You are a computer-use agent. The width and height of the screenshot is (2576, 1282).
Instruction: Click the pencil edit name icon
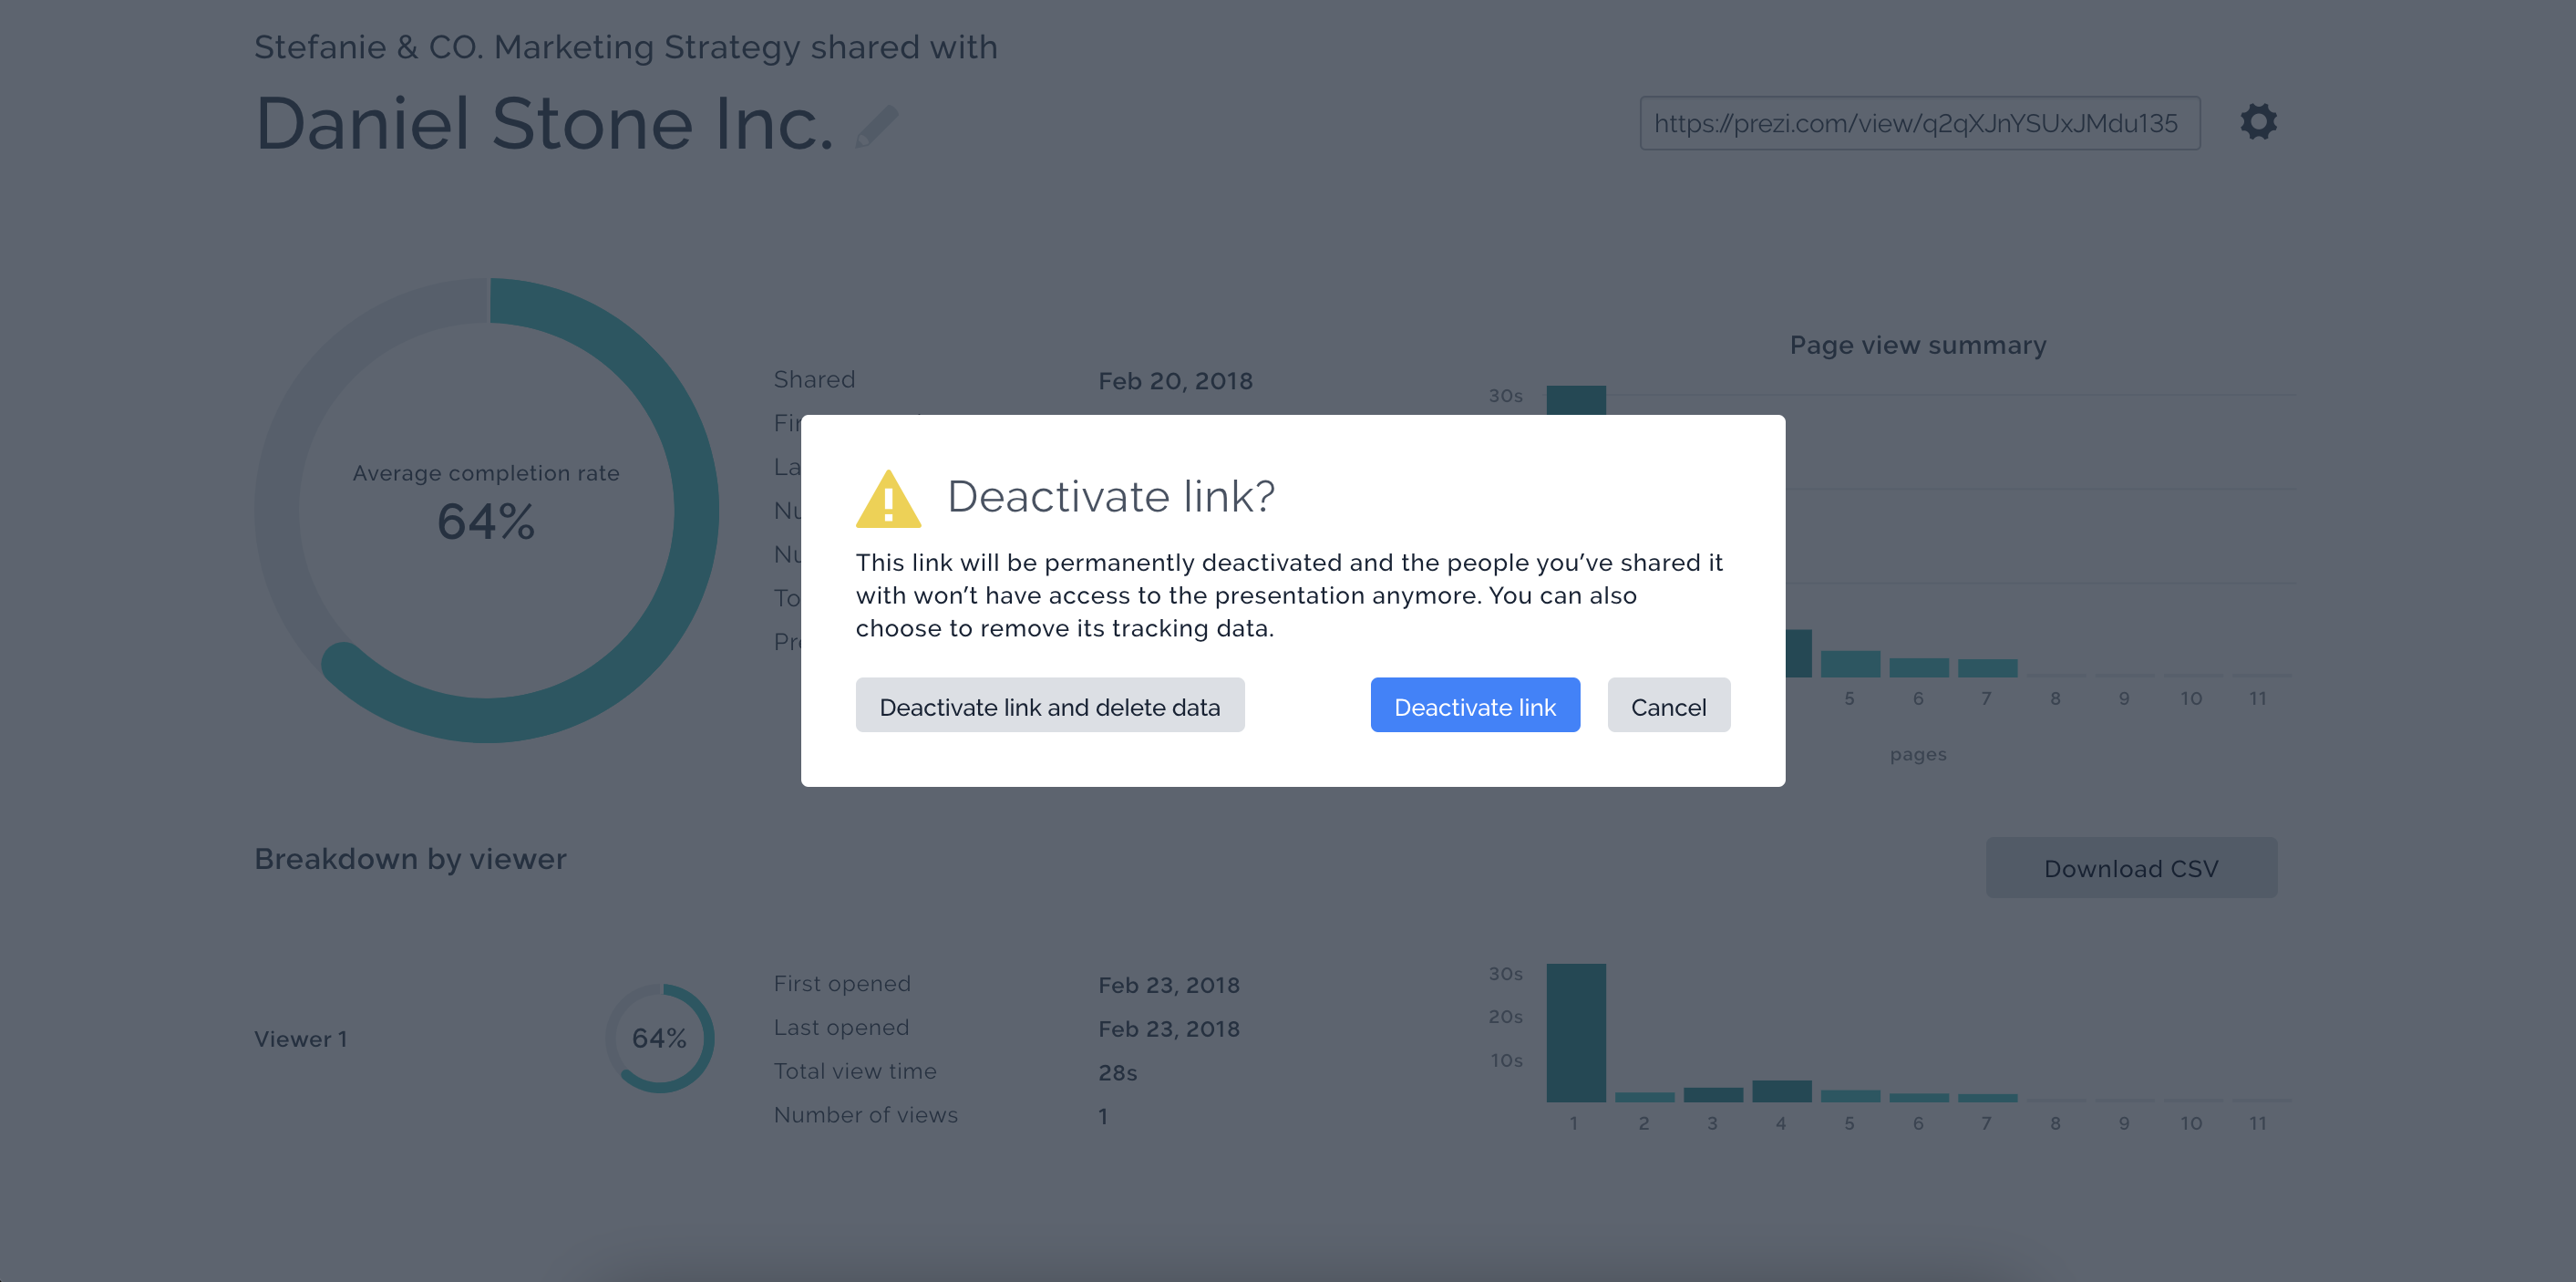point(877,127)
